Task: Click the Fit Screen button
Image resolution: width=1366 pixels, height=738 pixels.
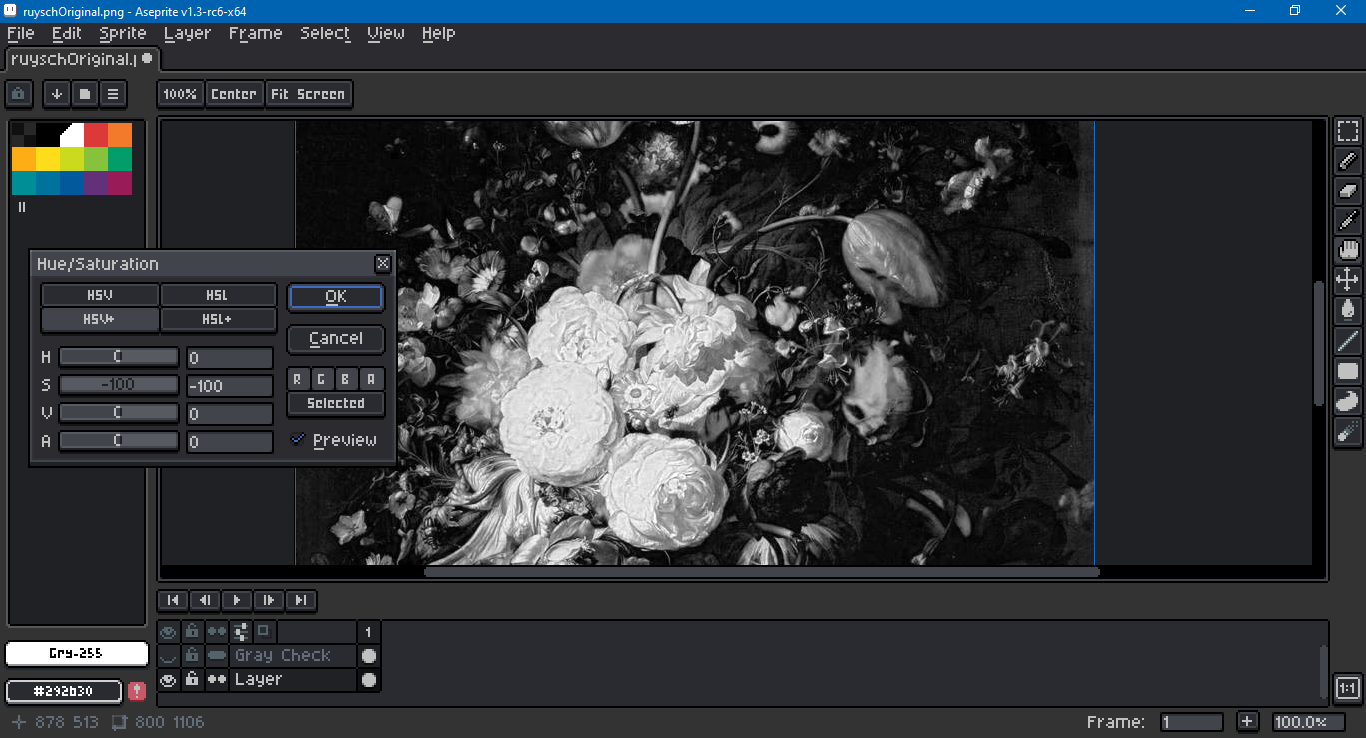Action: tap(308, 94)
